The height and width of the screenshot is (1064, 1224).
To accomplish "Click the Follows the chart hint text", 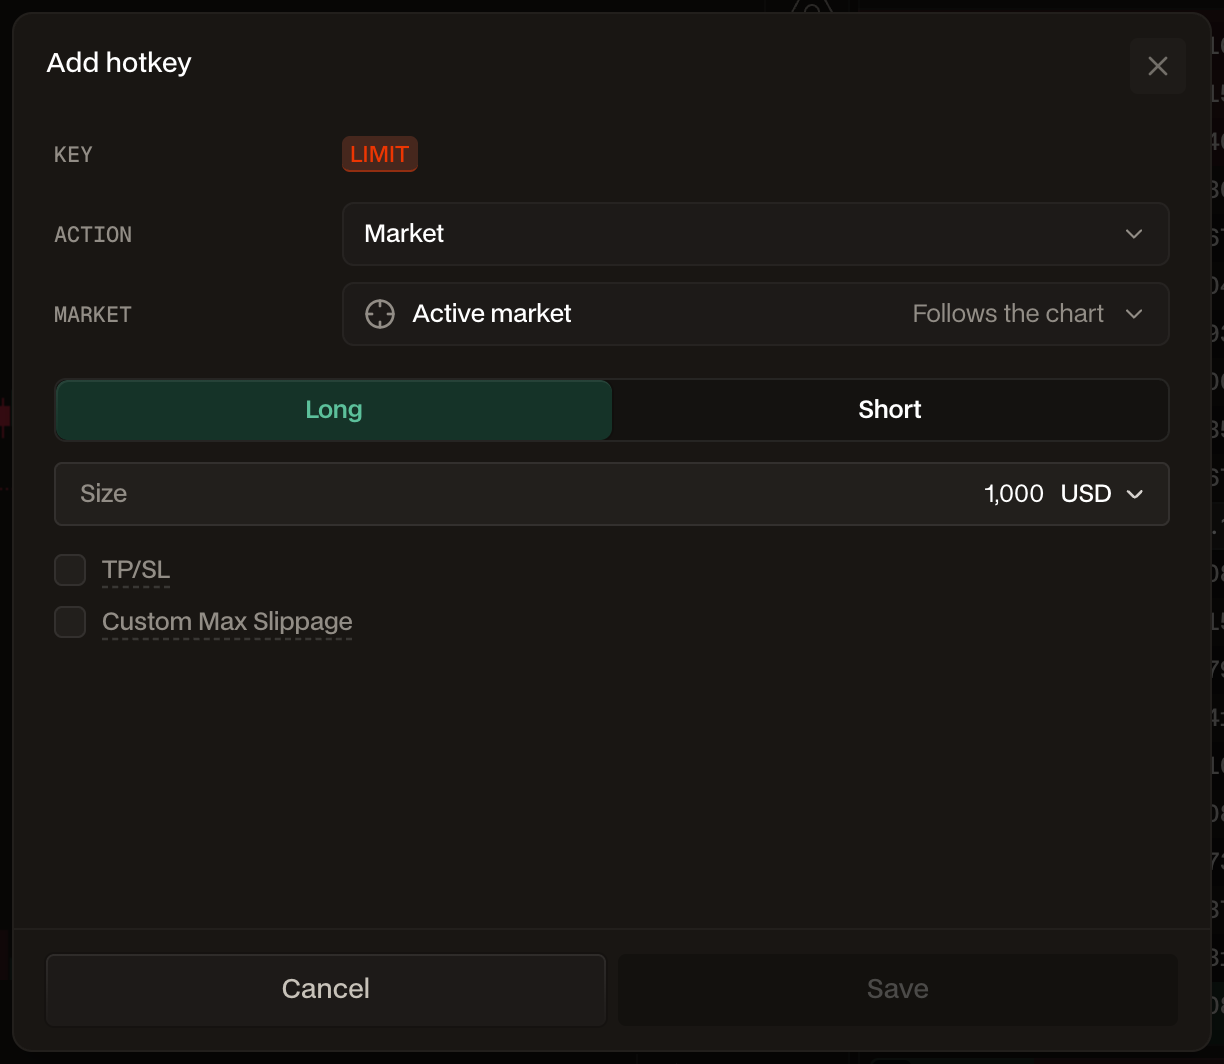I will point(1008,314).
